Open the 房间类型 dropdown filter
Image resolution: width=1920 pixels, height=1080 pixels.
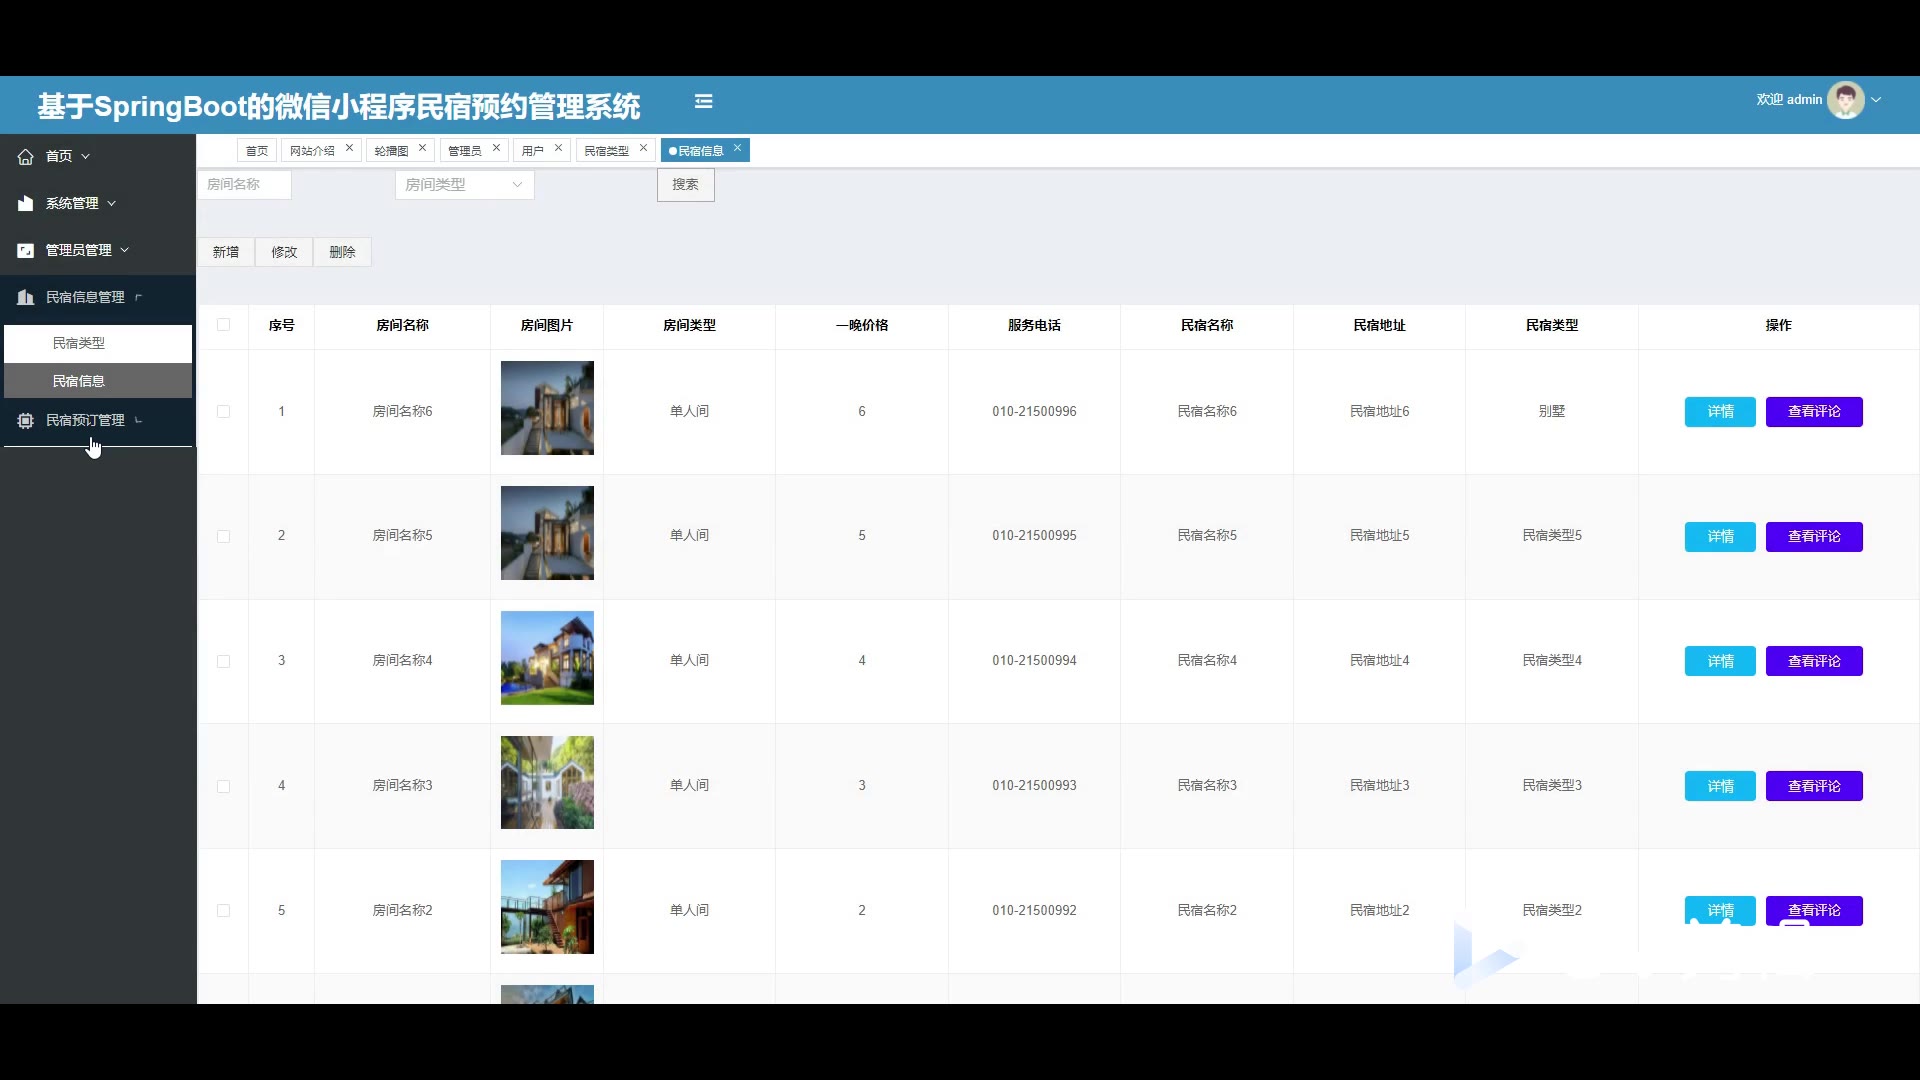pos(464,185)
